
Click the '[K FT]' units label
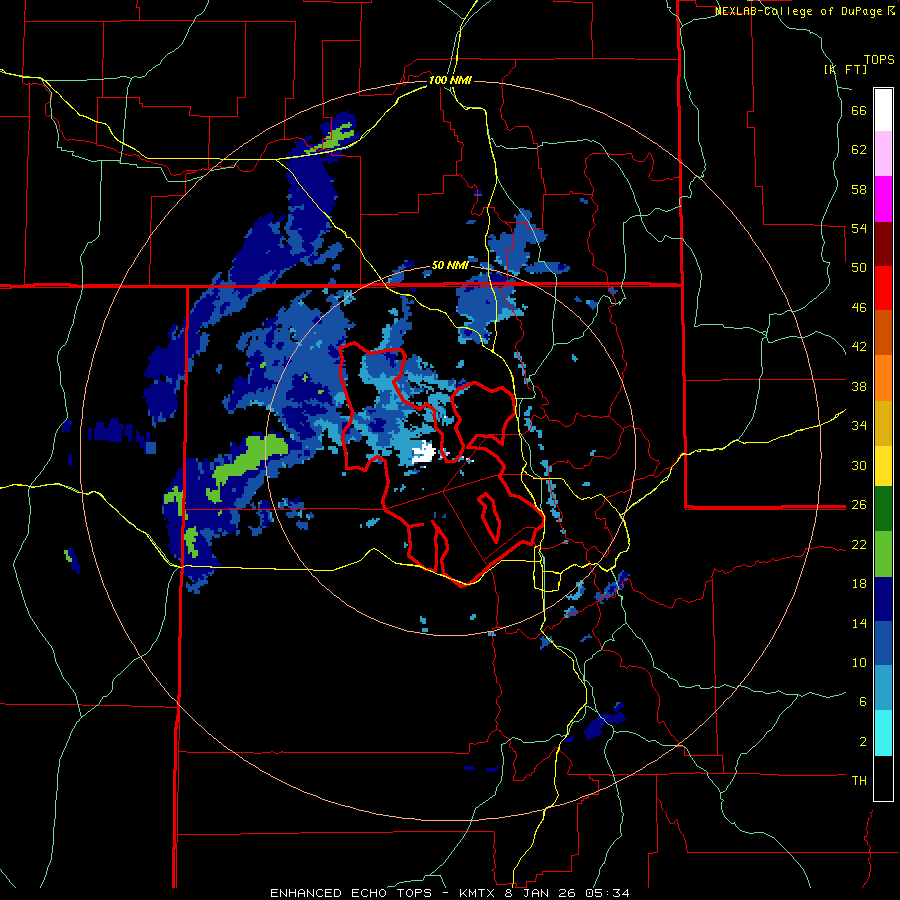tap(845, 69)
